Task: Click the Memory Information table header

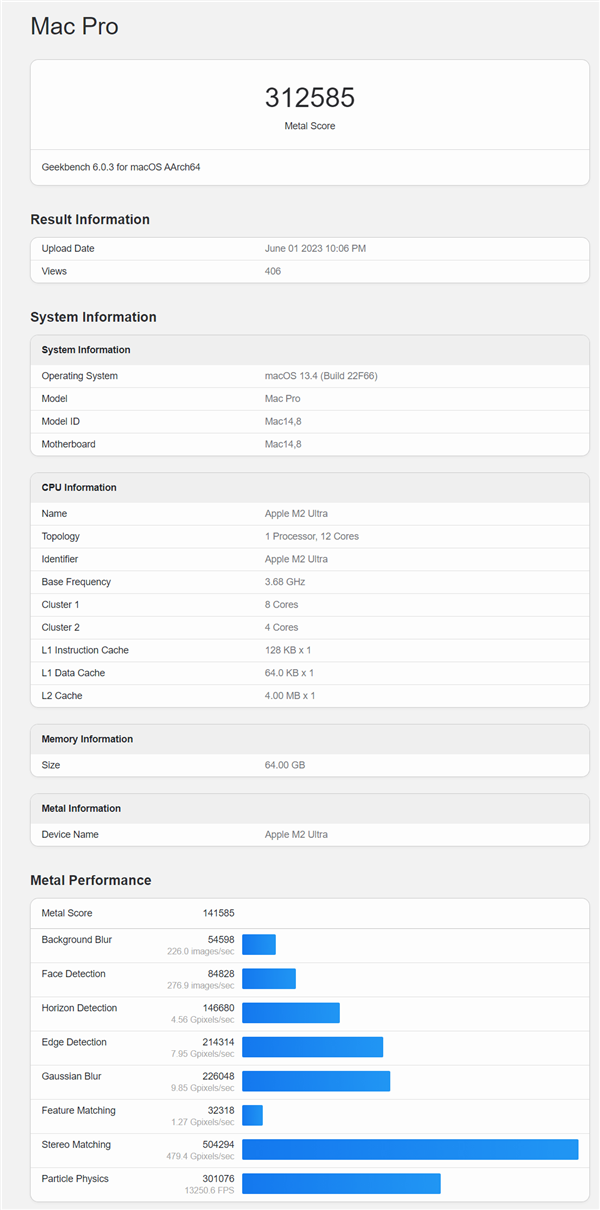Action: pyautogui.click(x=86, y=739)
